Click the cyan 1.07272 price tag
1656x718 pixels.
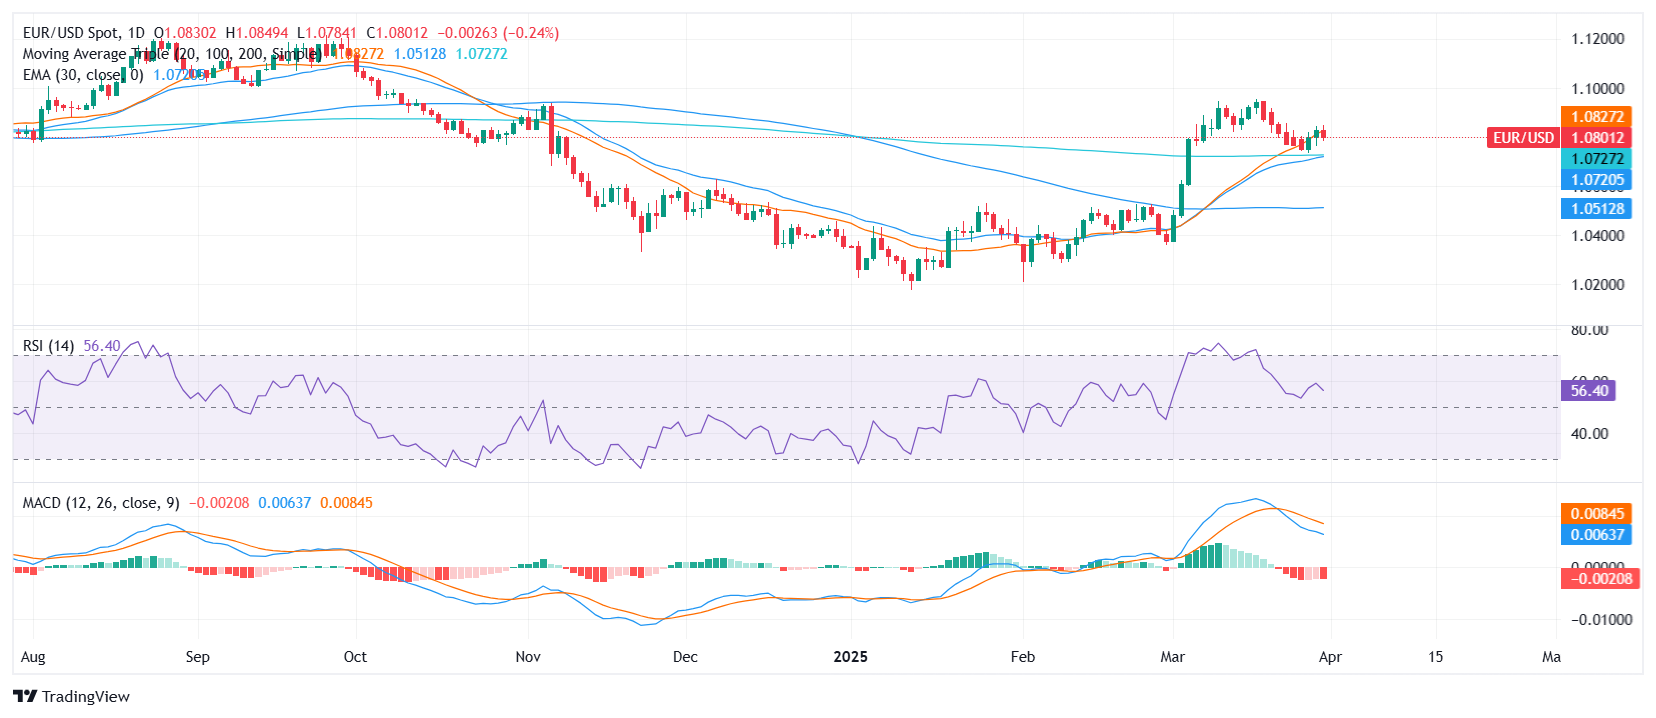click(x=1596, y=159)
